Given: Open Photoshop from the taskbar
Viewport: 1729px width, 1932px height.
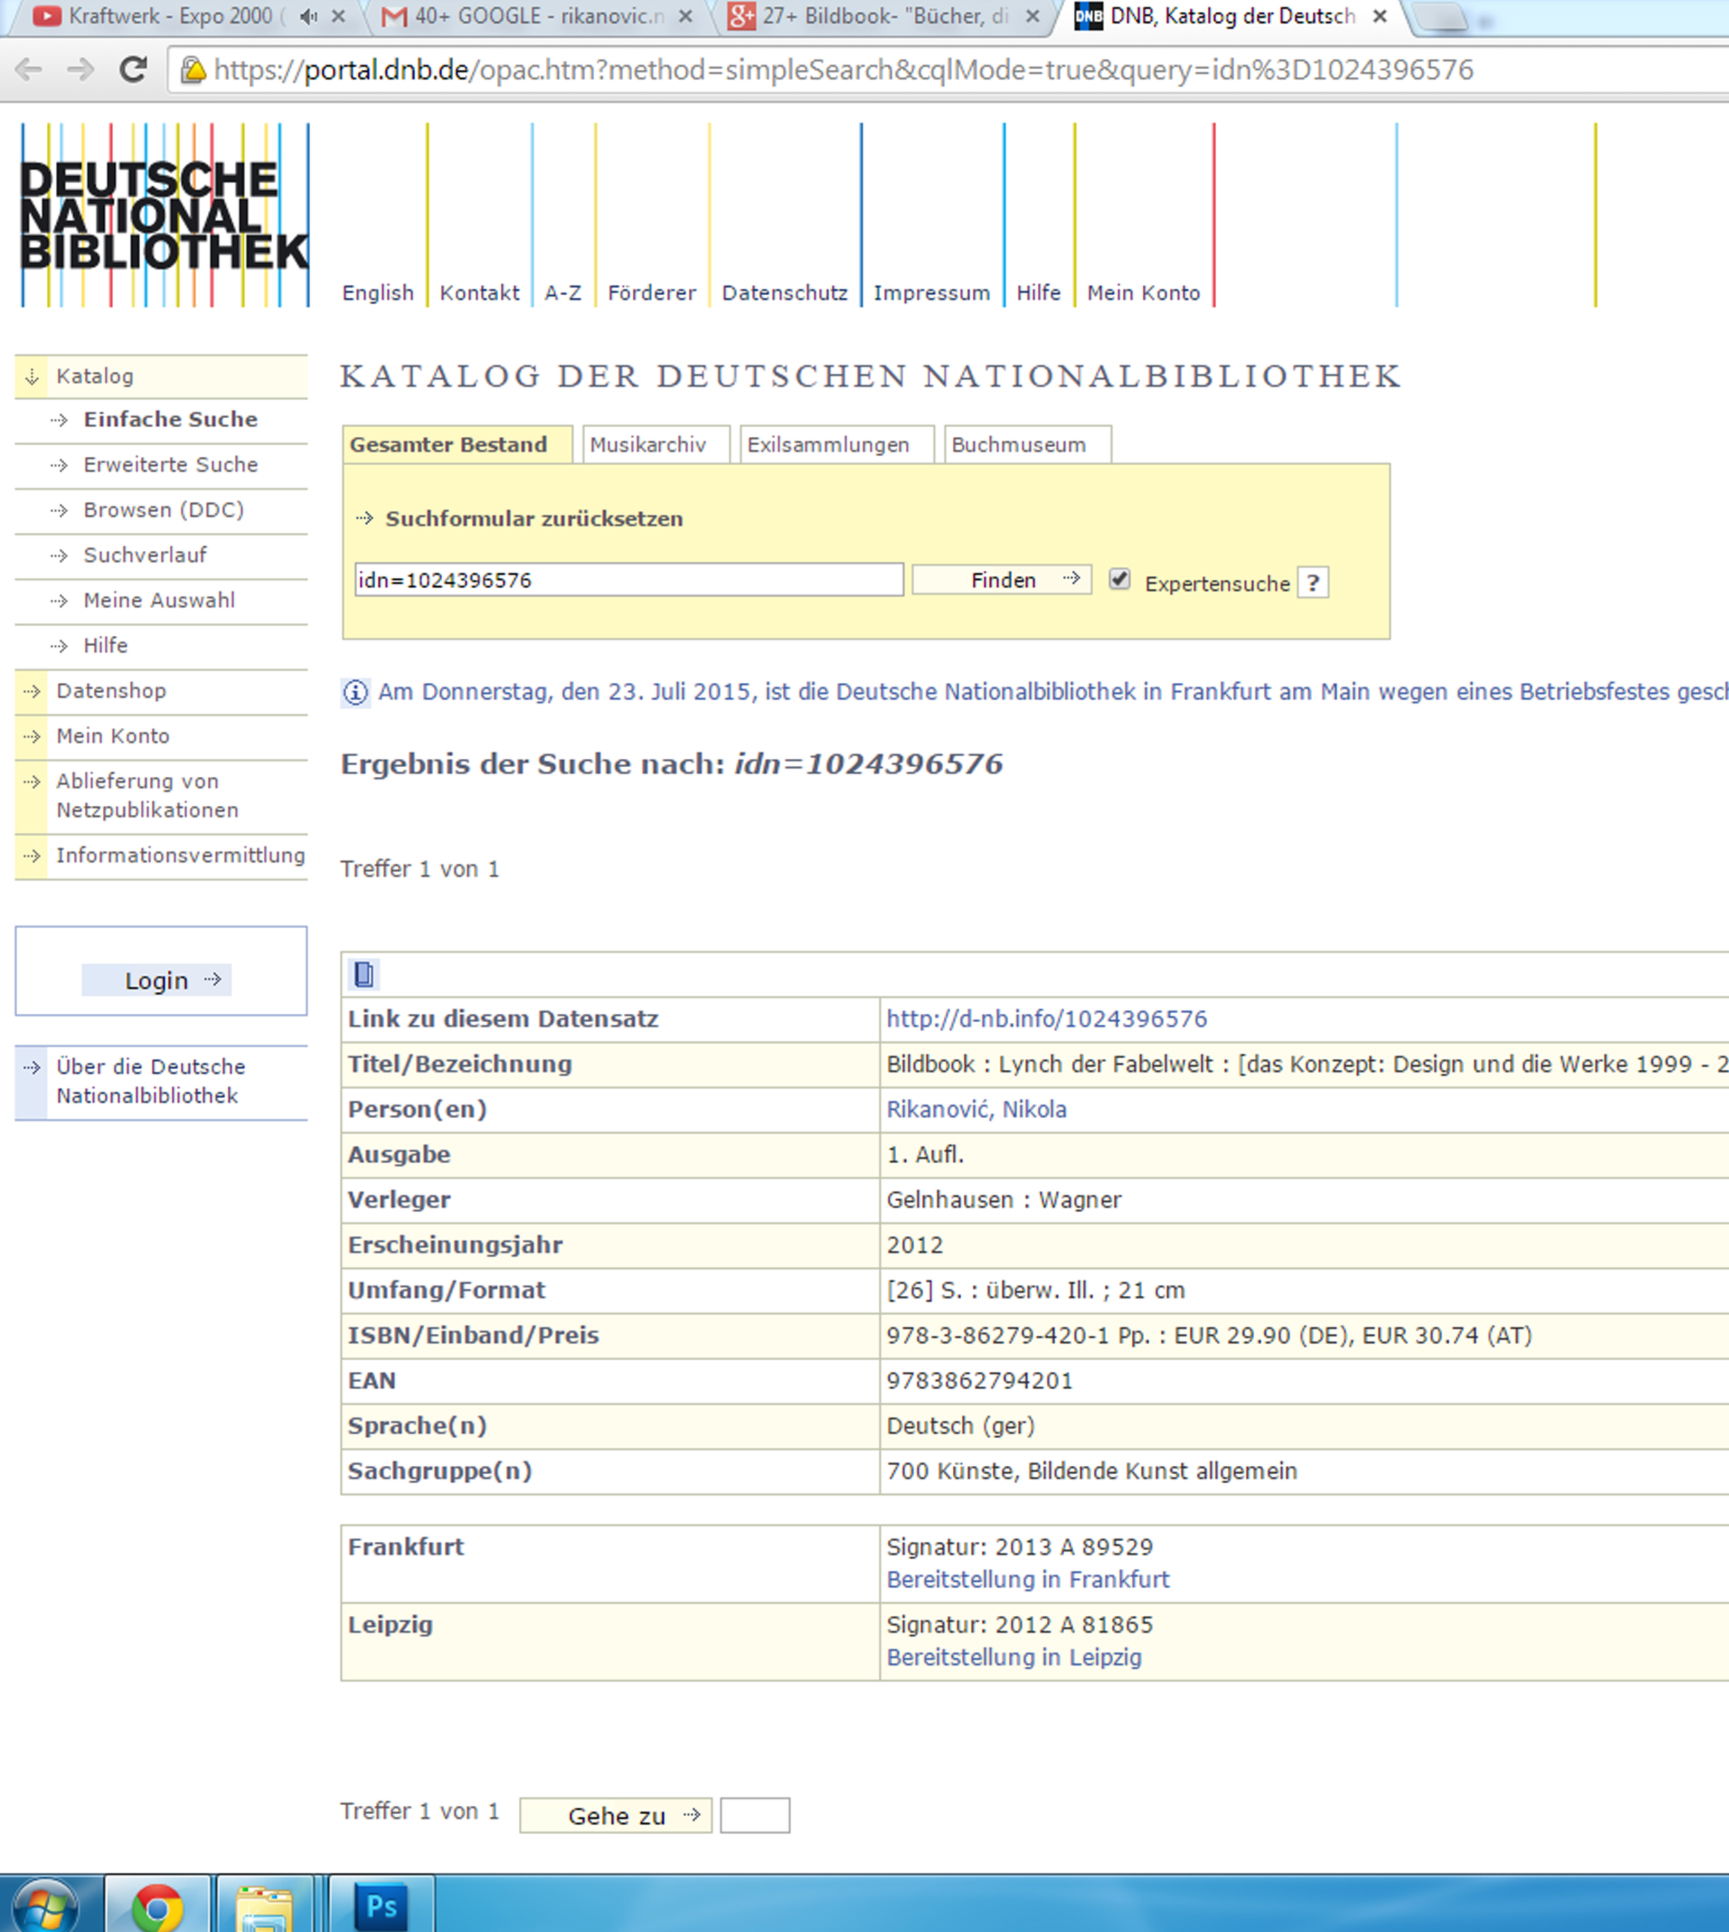Looking at the screenshot, I should pos(381,1906).
